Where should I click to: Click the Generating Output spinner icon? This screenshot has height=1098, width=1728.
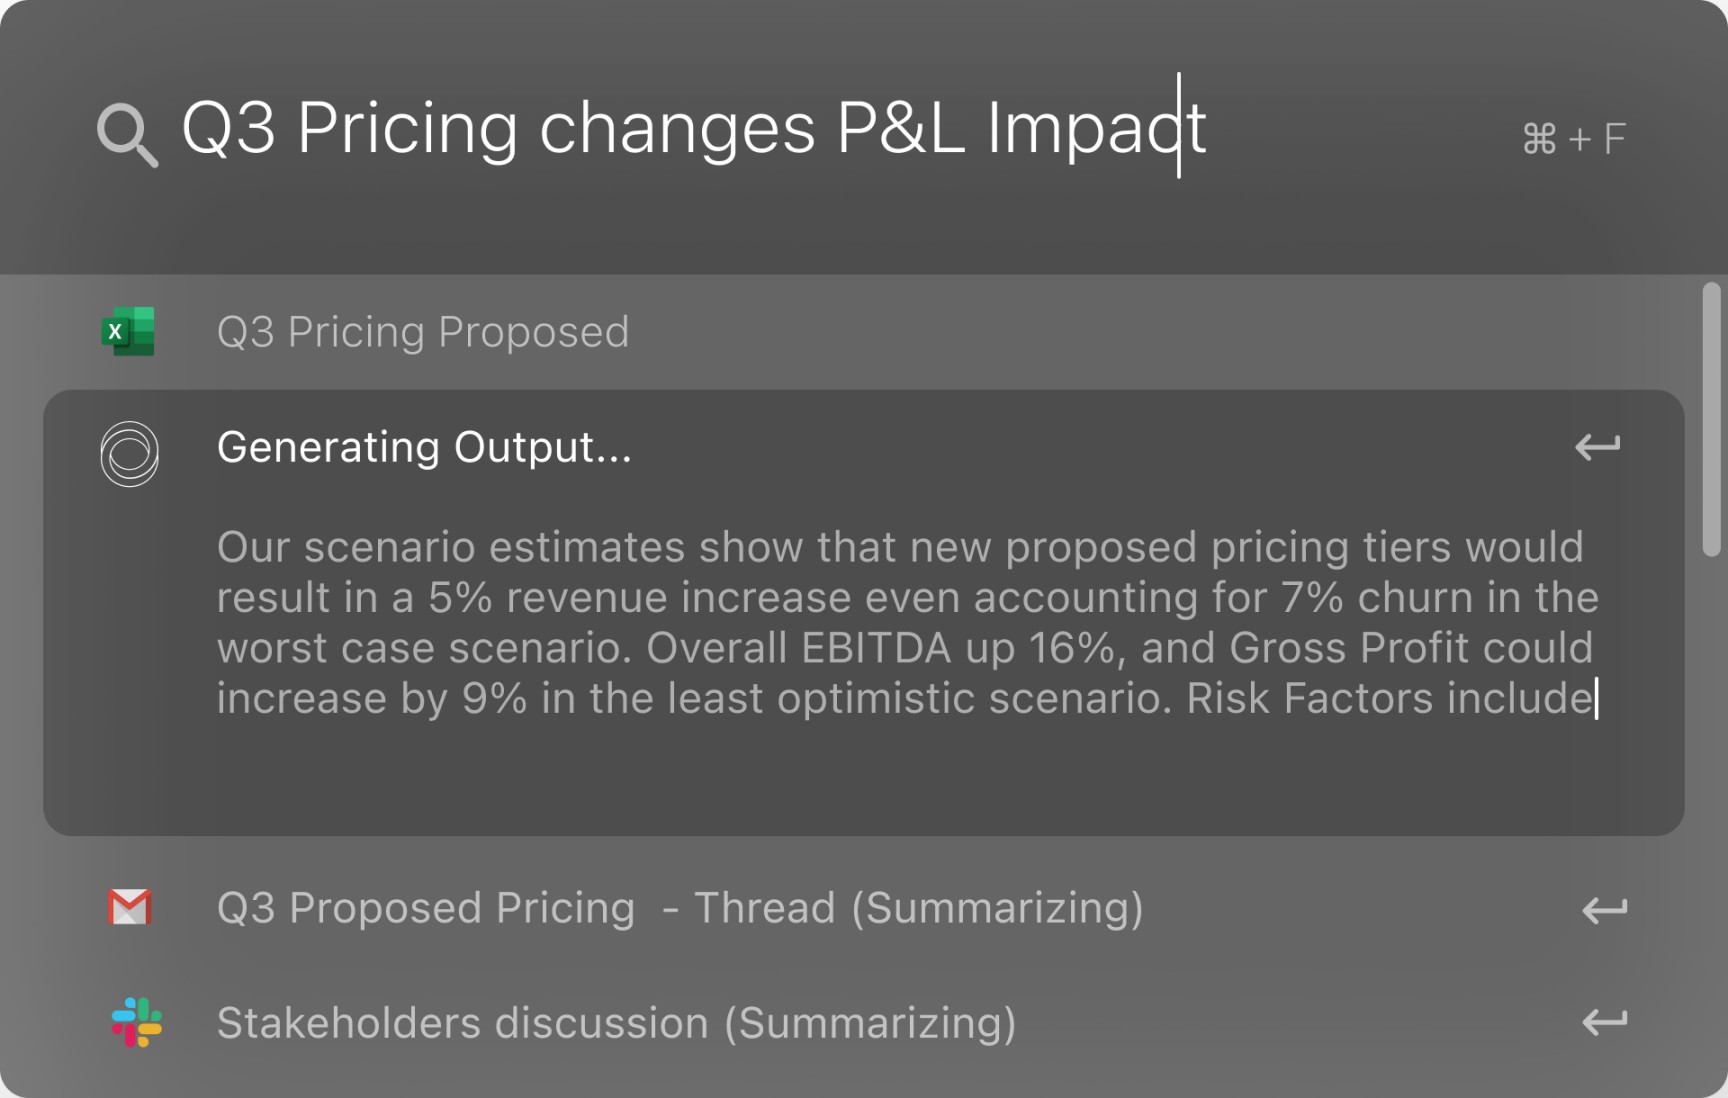(129, 454)
